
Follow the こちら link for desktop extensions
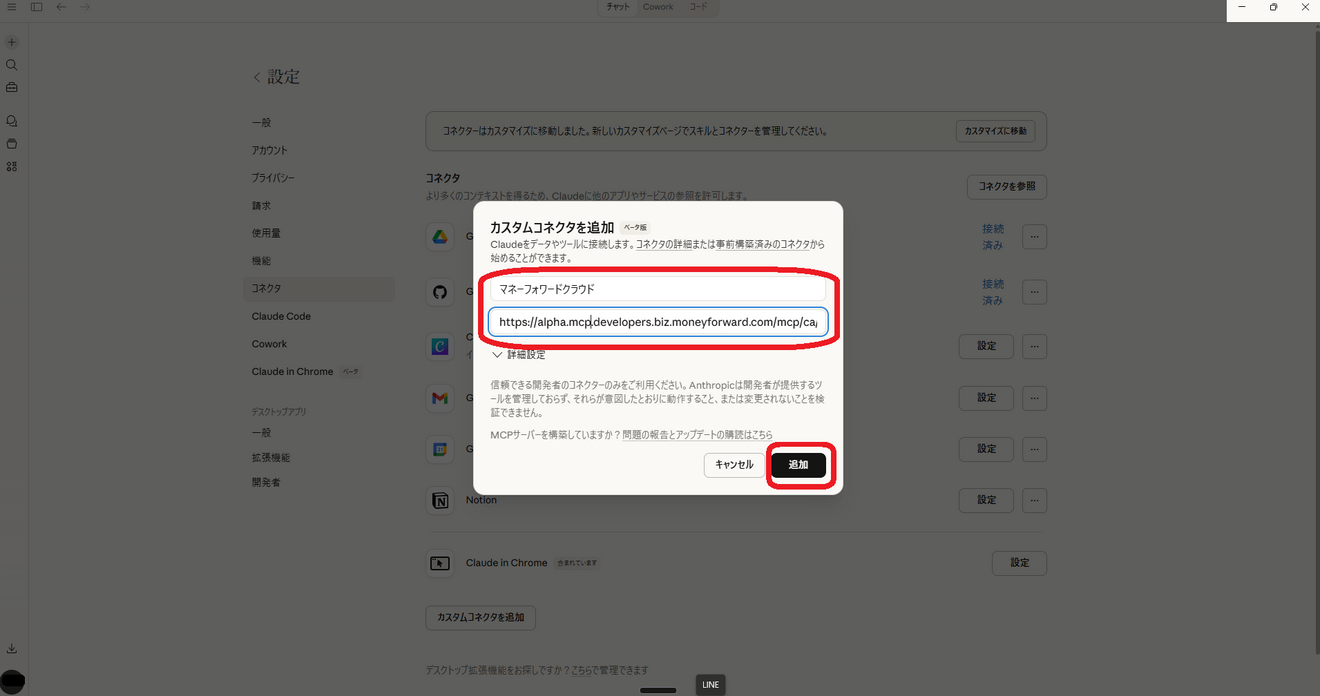coord(581,670)
